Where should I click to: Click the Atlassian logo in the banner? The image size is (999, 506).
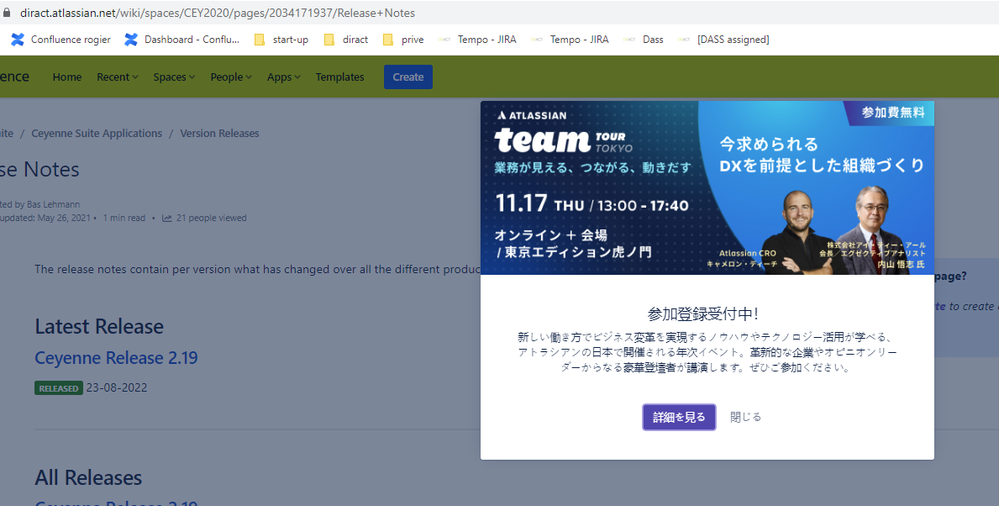pos(531,115)
